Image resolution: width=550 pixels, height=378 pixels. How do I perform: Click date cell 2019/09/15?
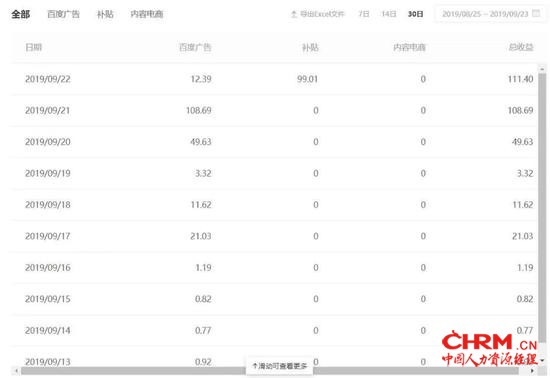pos(48,299)
